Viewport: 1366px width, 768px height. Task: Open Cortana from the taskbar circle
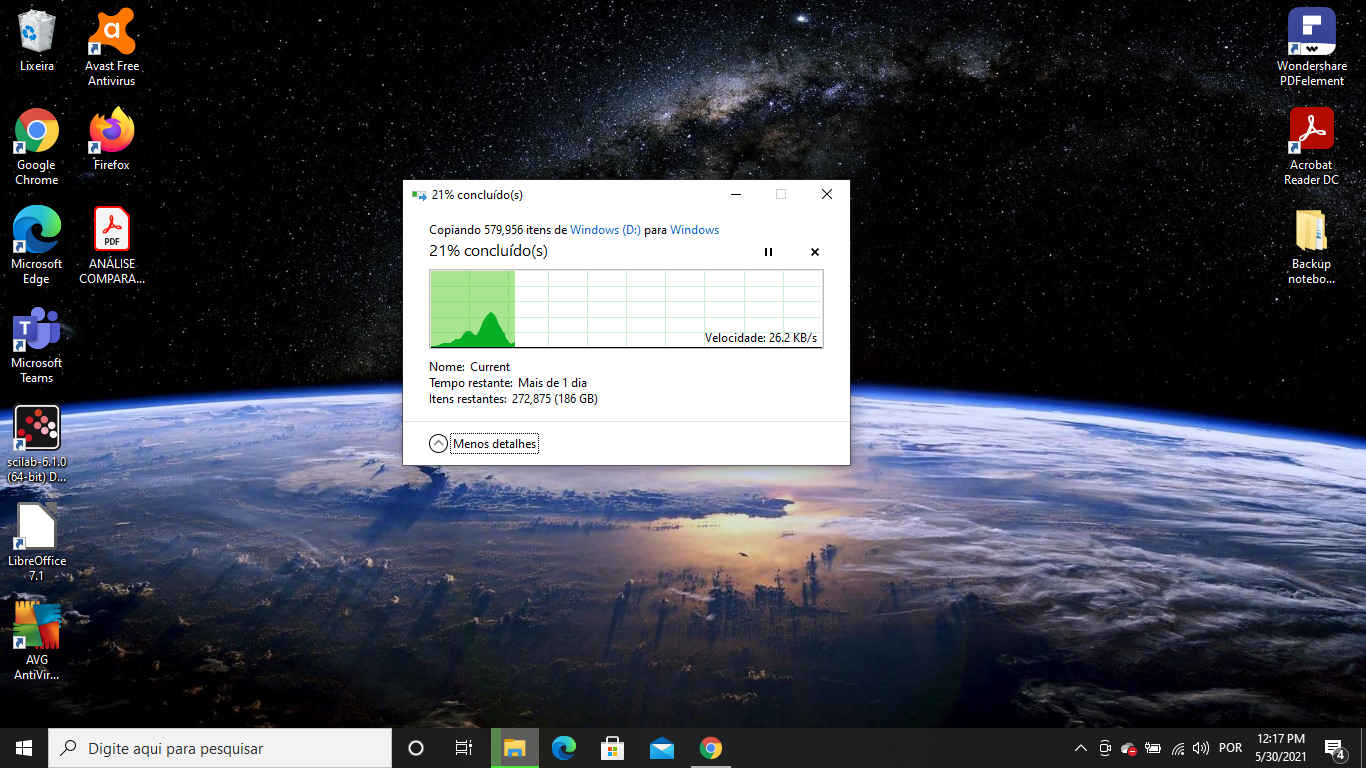416,748
